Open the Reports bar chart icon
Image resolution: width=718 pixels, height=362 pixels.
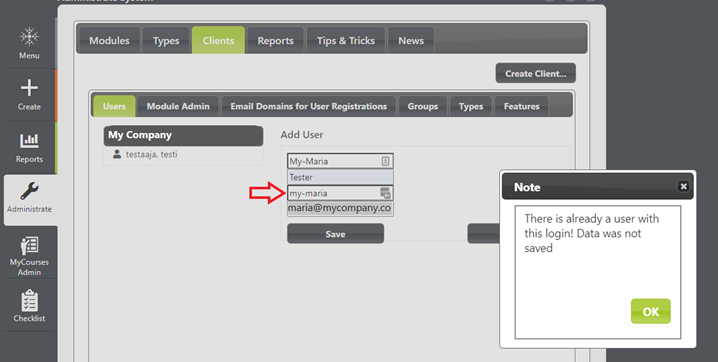[29, 140]
